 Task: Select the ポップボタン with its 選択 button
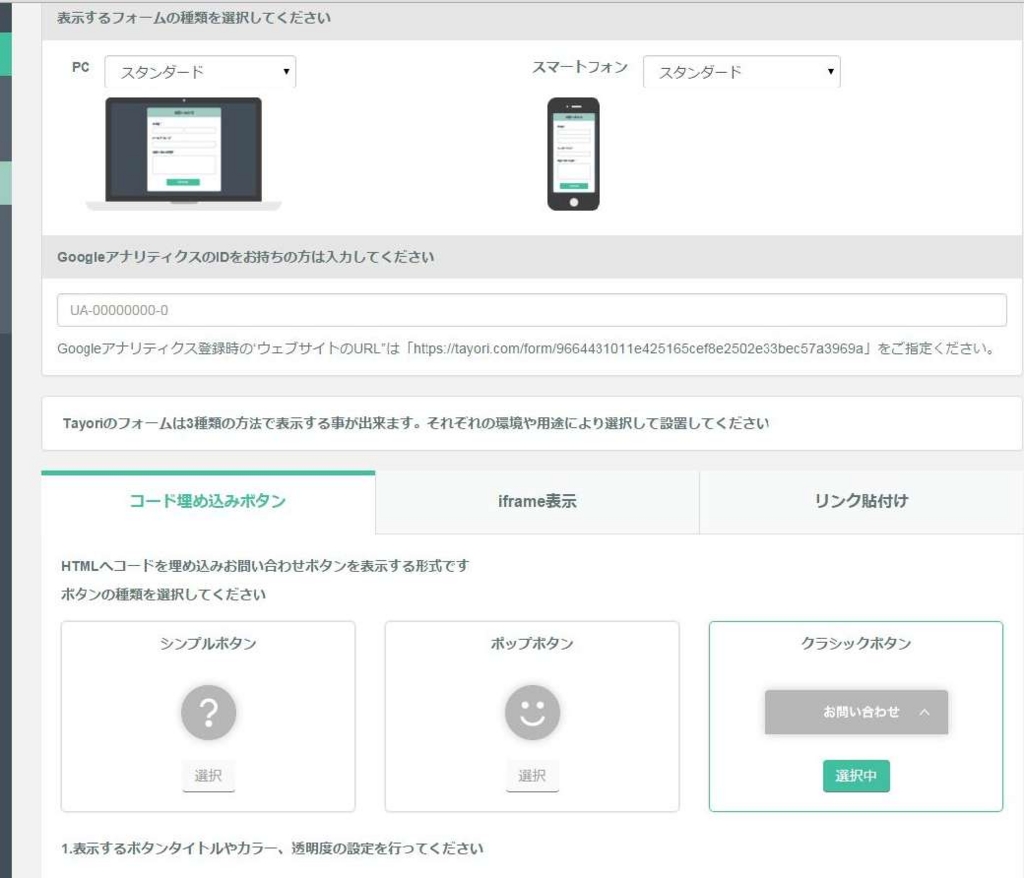532,776
